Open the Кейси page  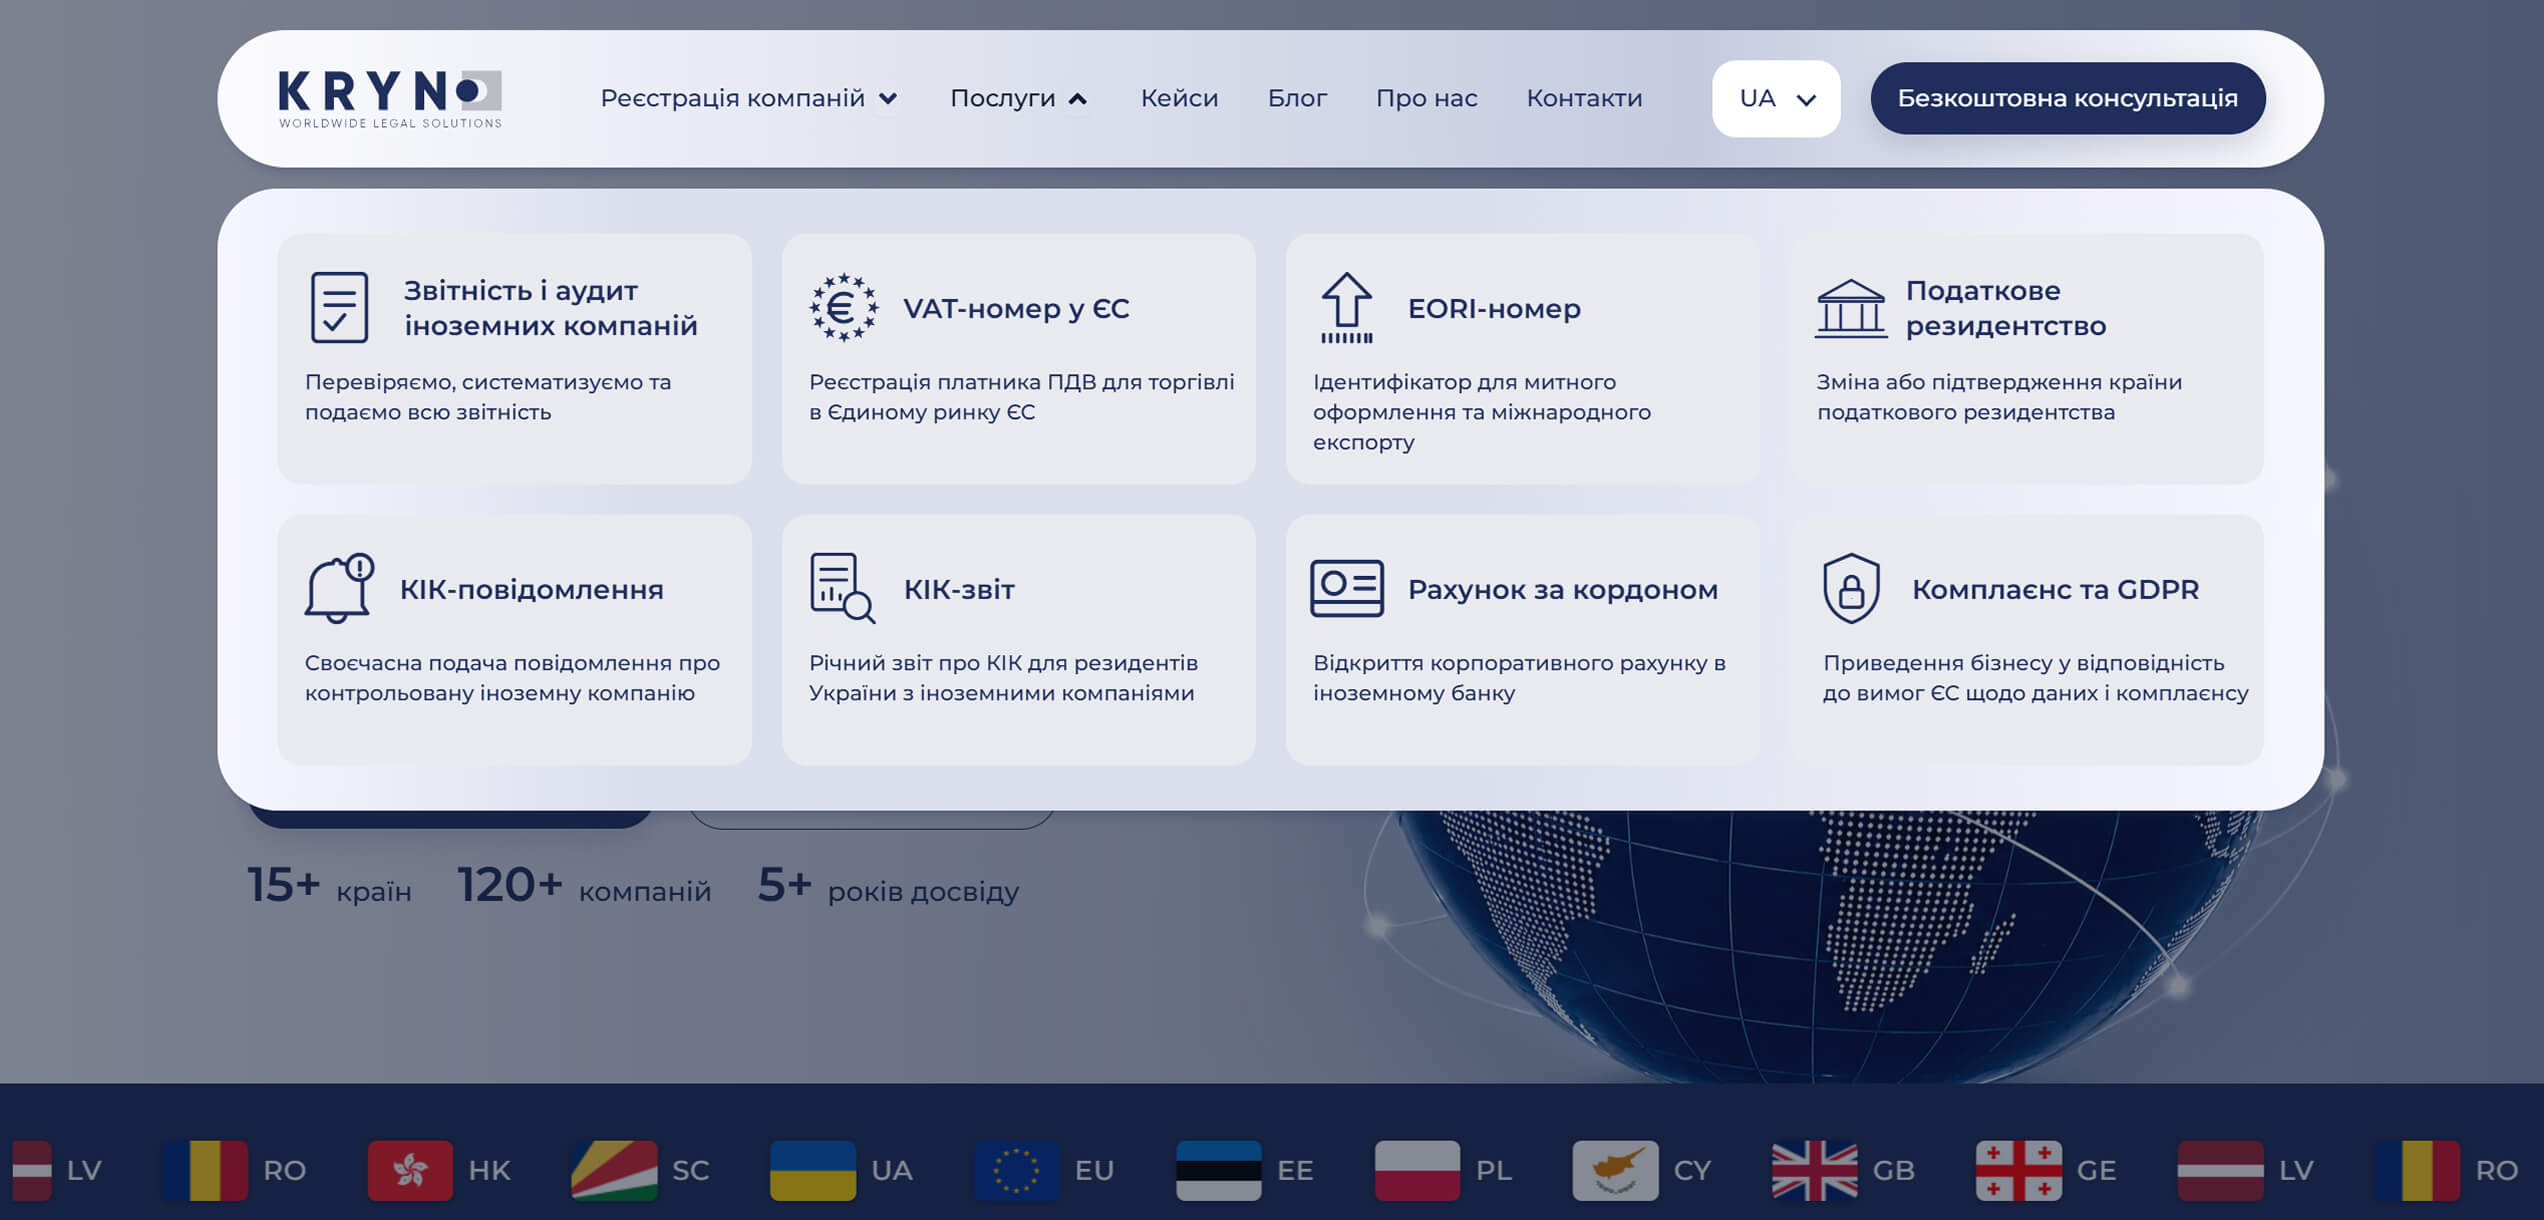1179,98
